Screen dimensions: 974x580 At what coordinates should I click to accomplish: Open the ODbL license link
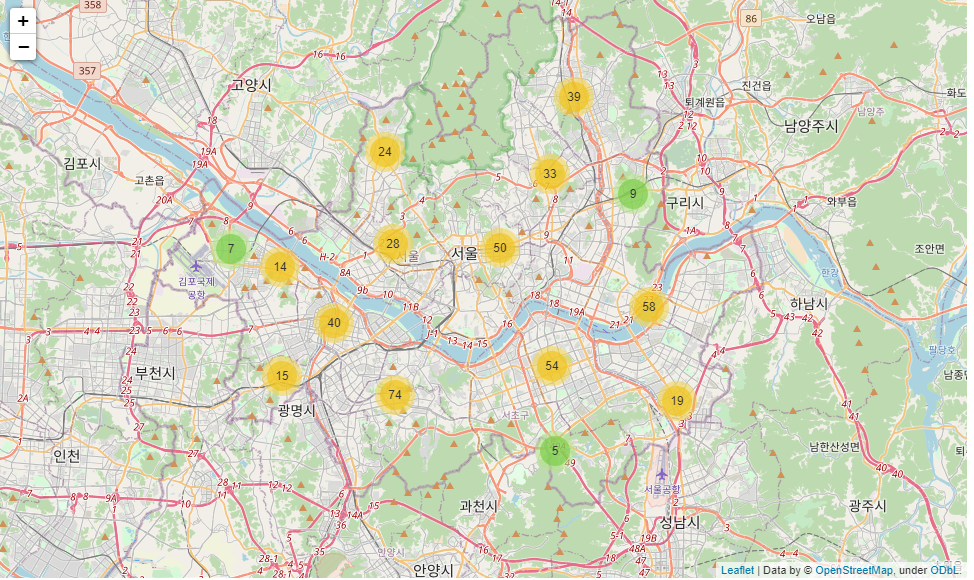945,570
